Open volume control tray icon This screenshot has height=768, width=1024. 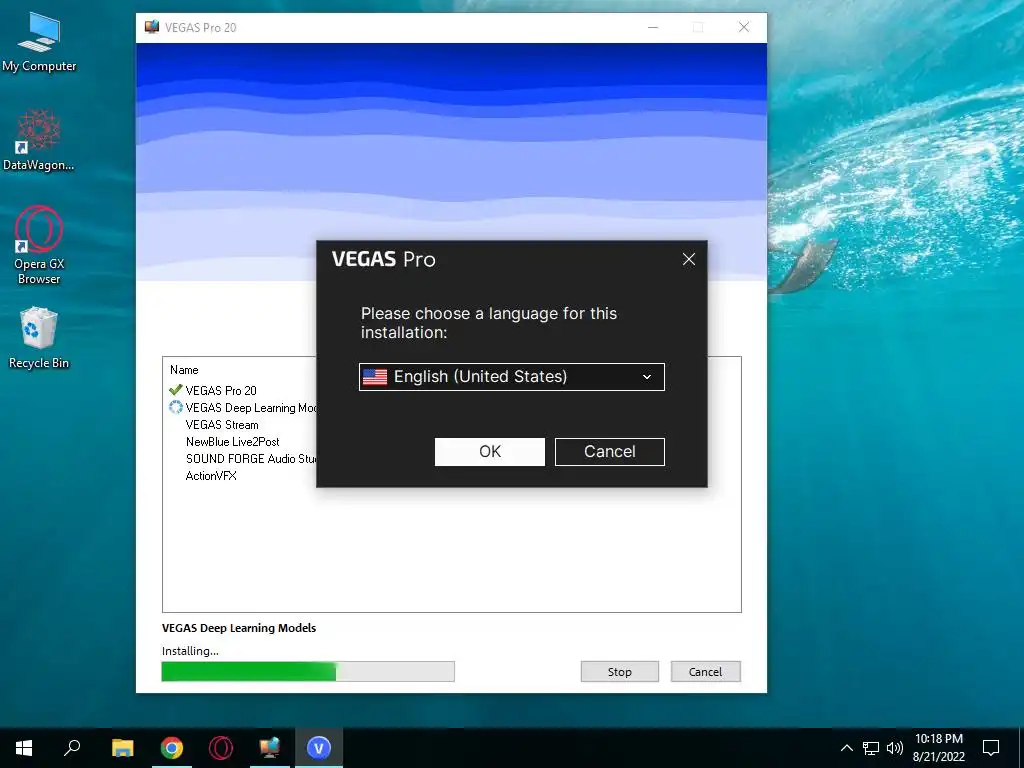pos(895,748)
